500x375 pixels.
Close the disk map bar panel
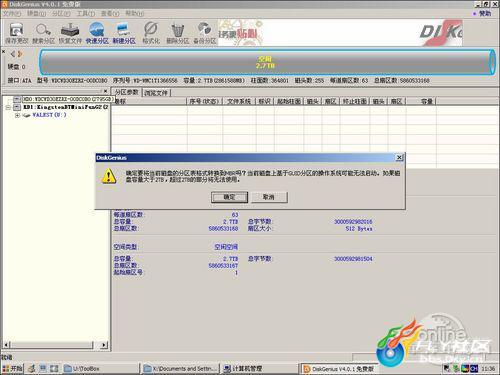[4, 52]
